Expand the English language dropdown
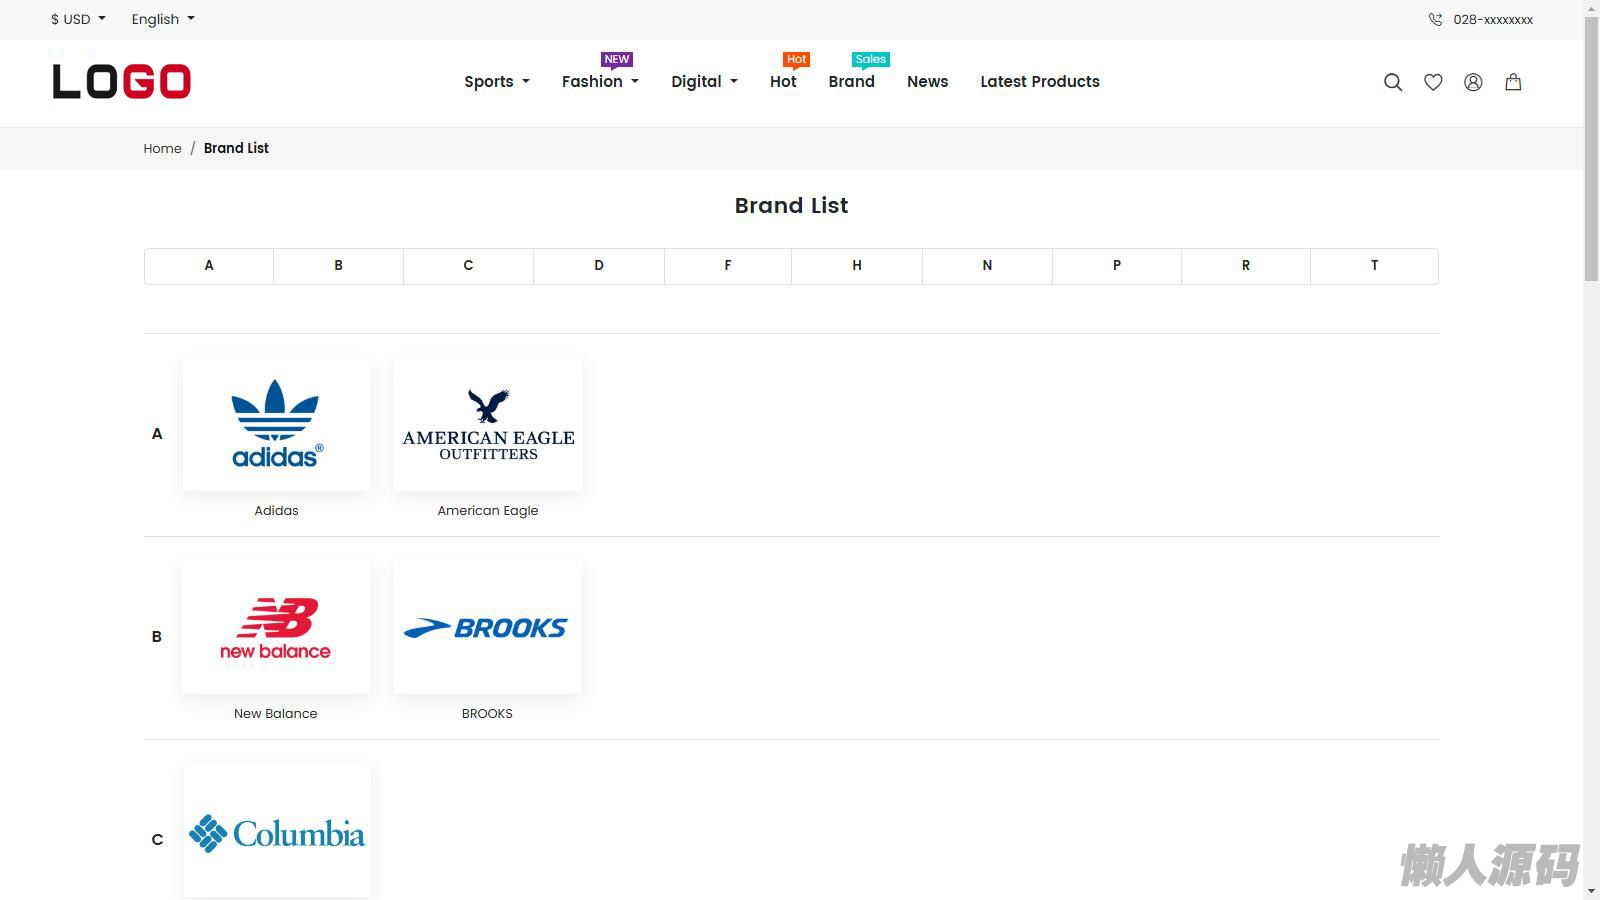The width and height of the screenshot is (1600, 900). [x=163, y=19]
